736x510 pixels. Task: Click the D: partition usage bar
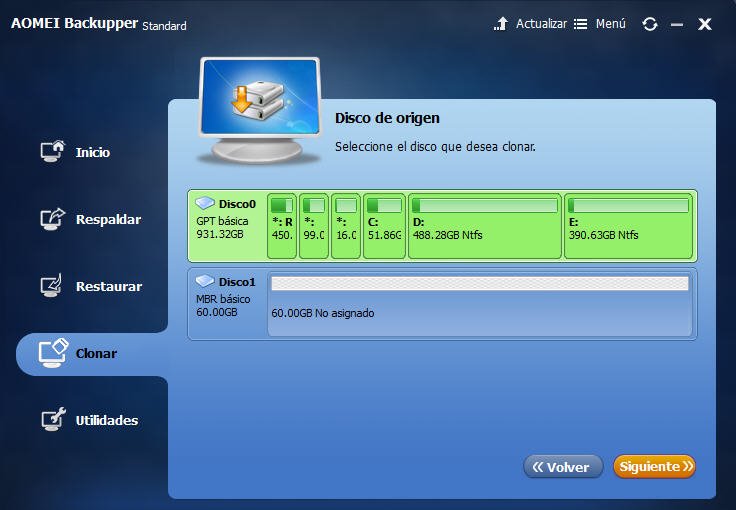coord(485,205)
